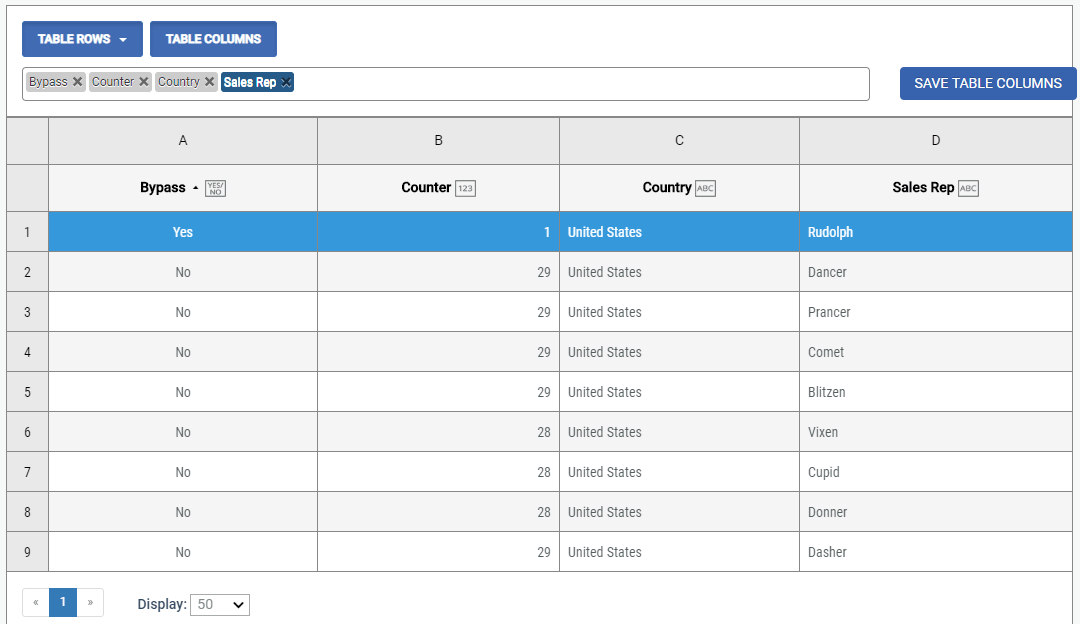Toggle the ascending sort arrow on Bypass
The image size is (1080, 624).
pyautogui.click(x=196, y=188)
